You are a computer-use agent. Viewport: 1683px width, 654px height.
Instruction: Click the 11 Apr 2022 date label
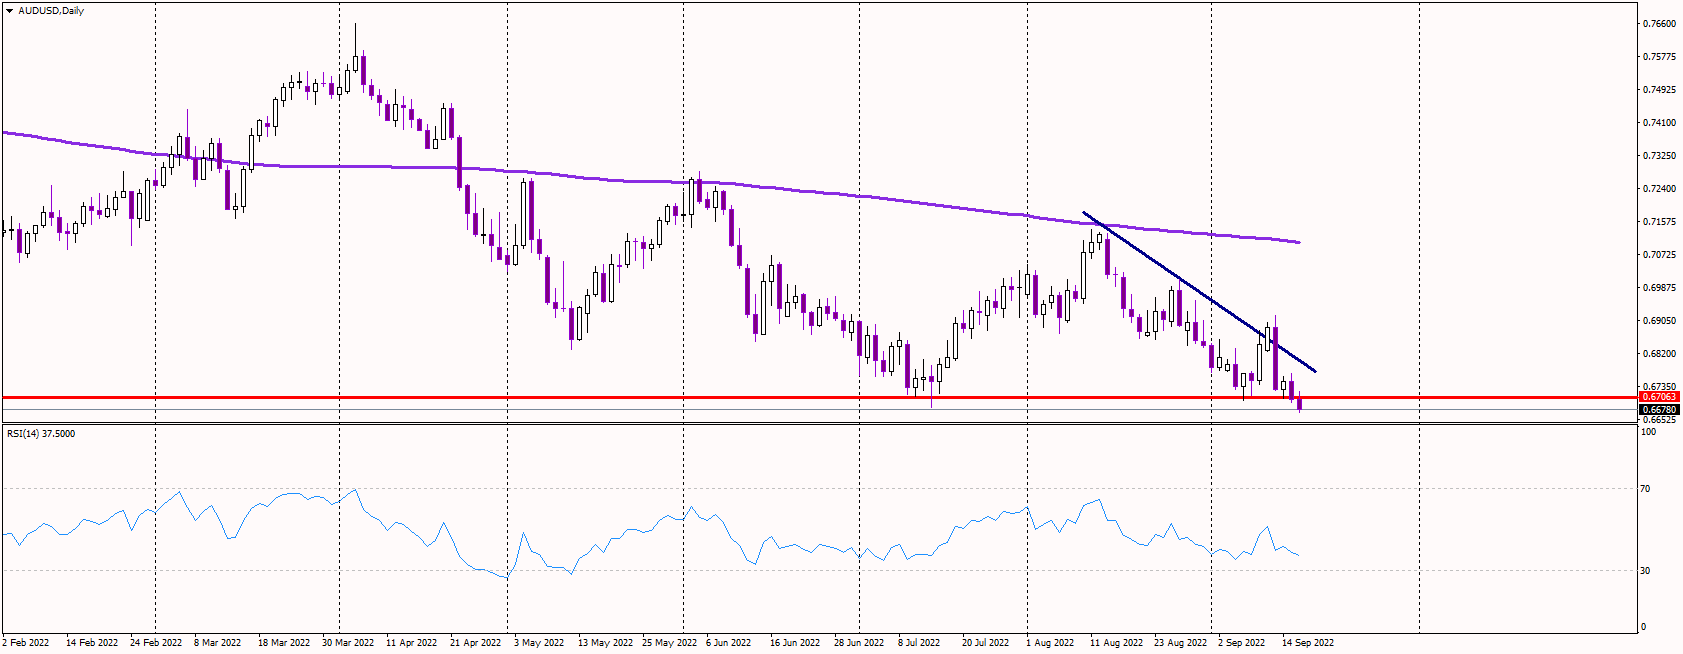click(411, 643)
